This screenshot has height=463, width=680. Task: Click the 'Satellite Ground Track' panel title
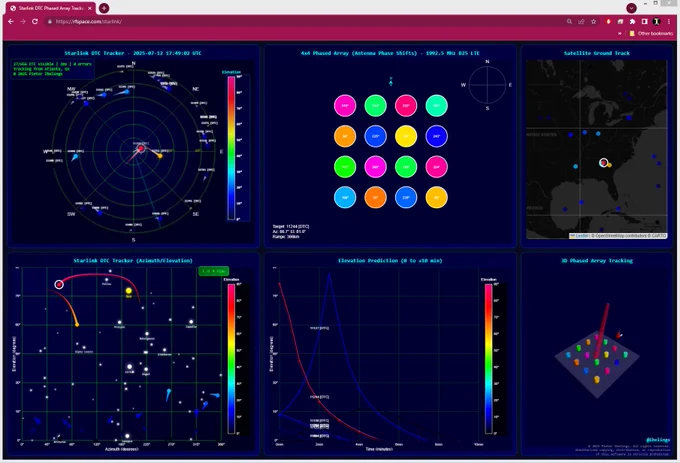(x=596, y=53)
